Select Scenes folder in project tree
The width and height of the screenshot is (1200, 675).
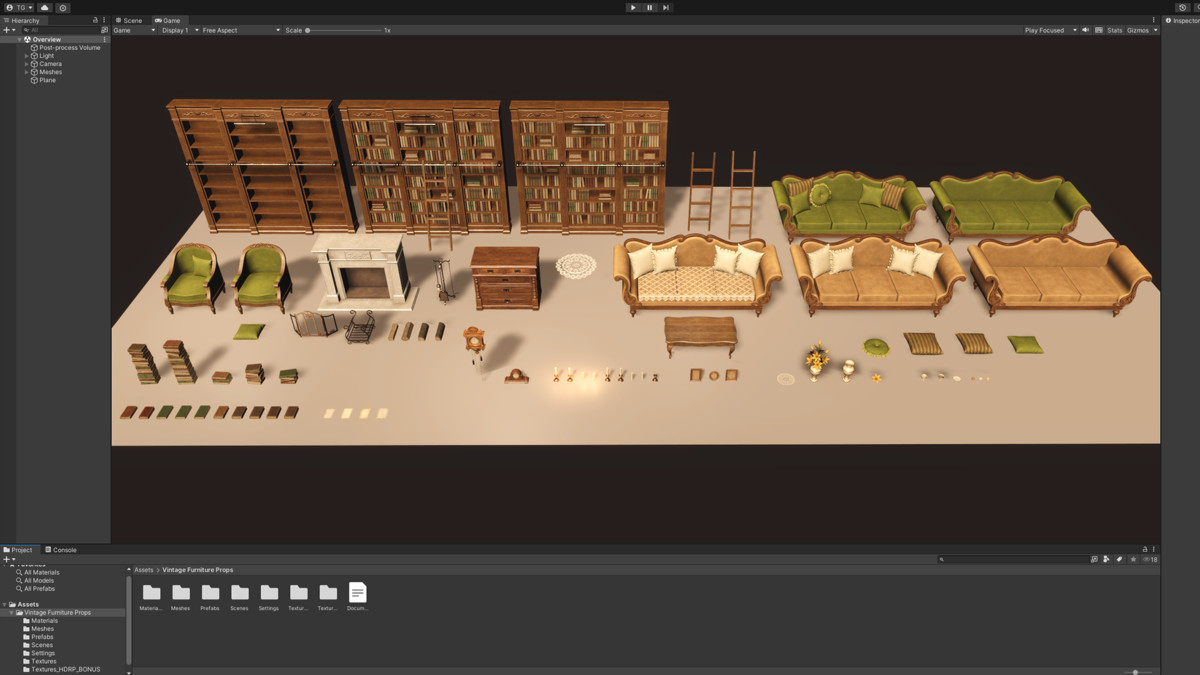coord(36,645)
